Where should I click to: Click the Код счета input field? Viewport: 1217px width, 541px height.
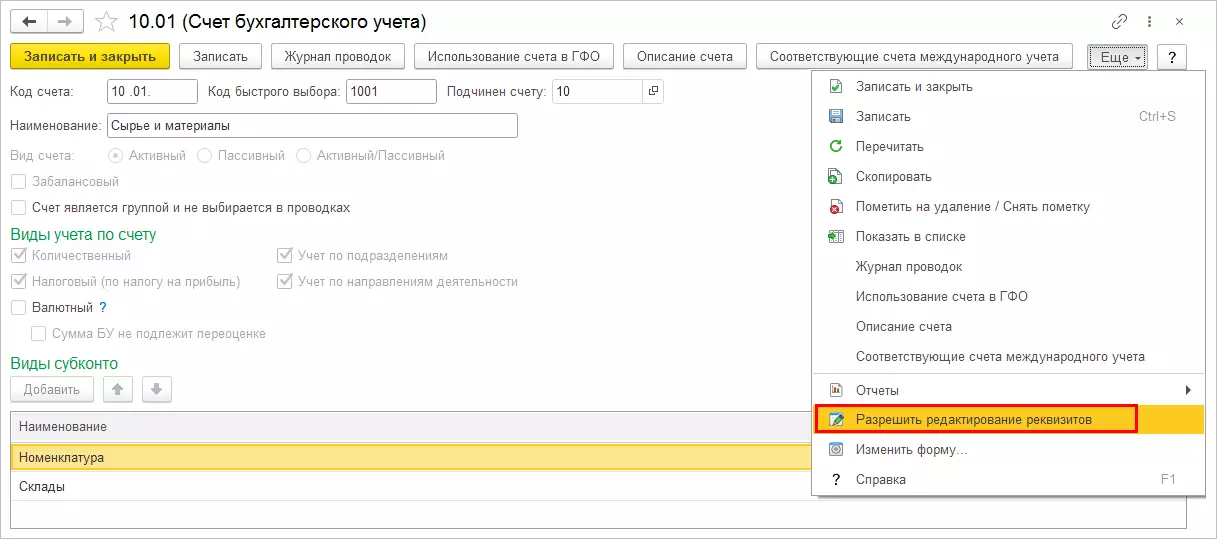point(152,91)
